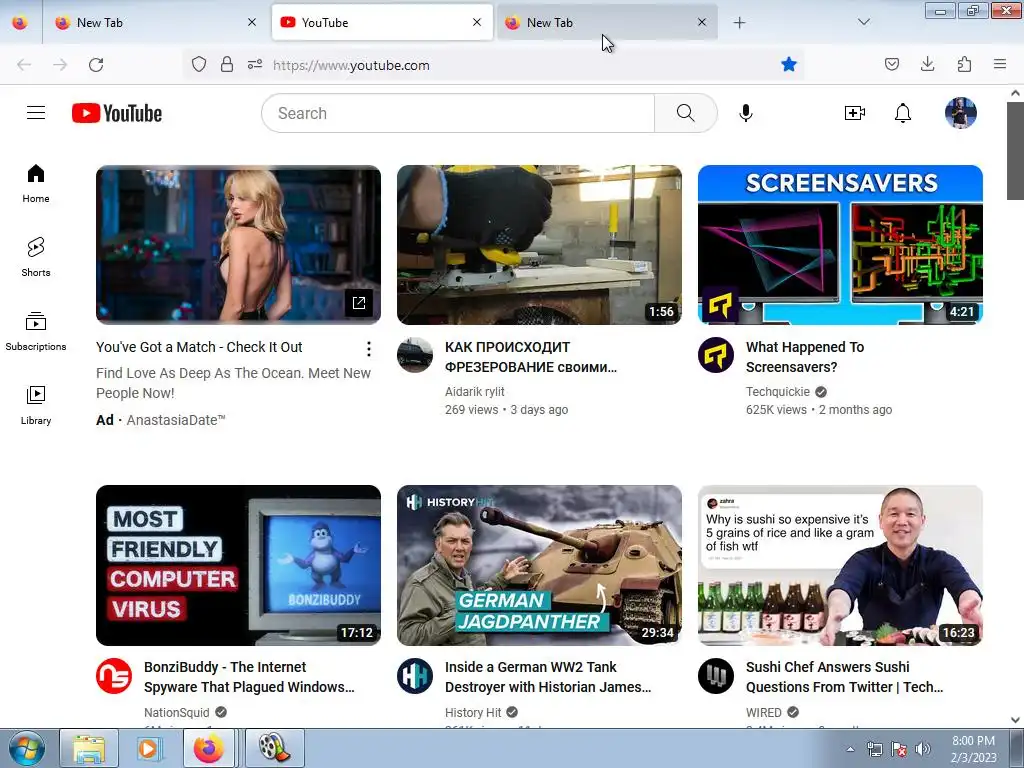Visit NationSquid channel name
Screen dimensions: 1024x768
click(x=176, y=712)
